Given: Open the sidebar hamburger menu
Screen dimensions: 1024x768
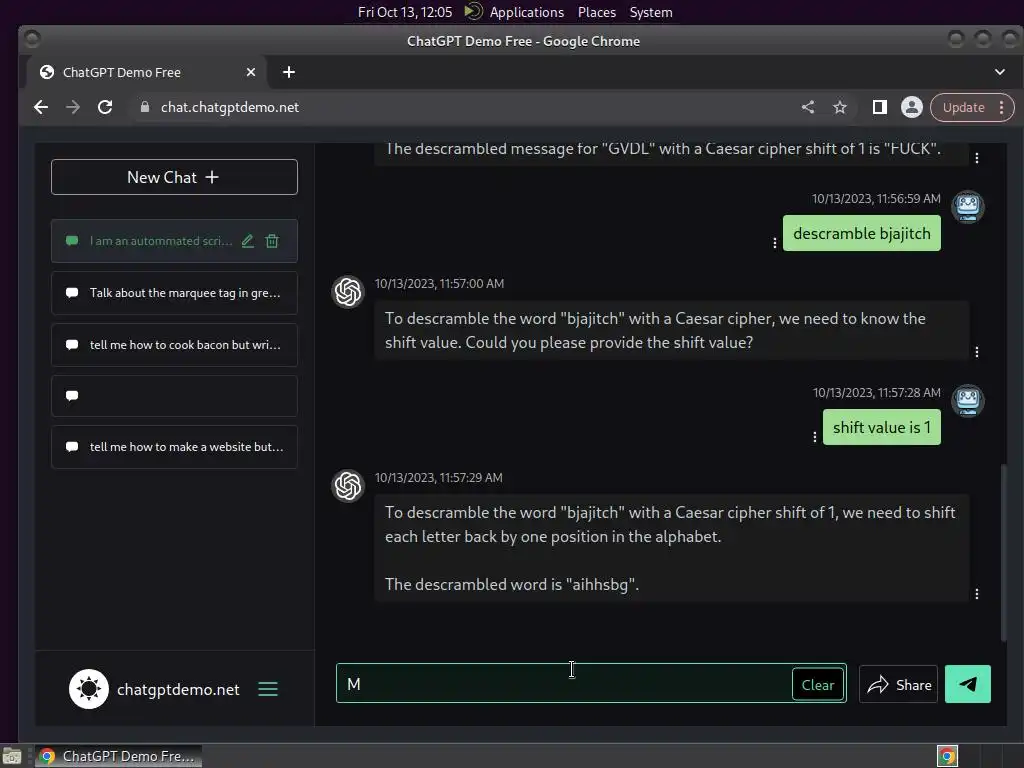Looking at the screenshot, I should click(x=268, y=689).
